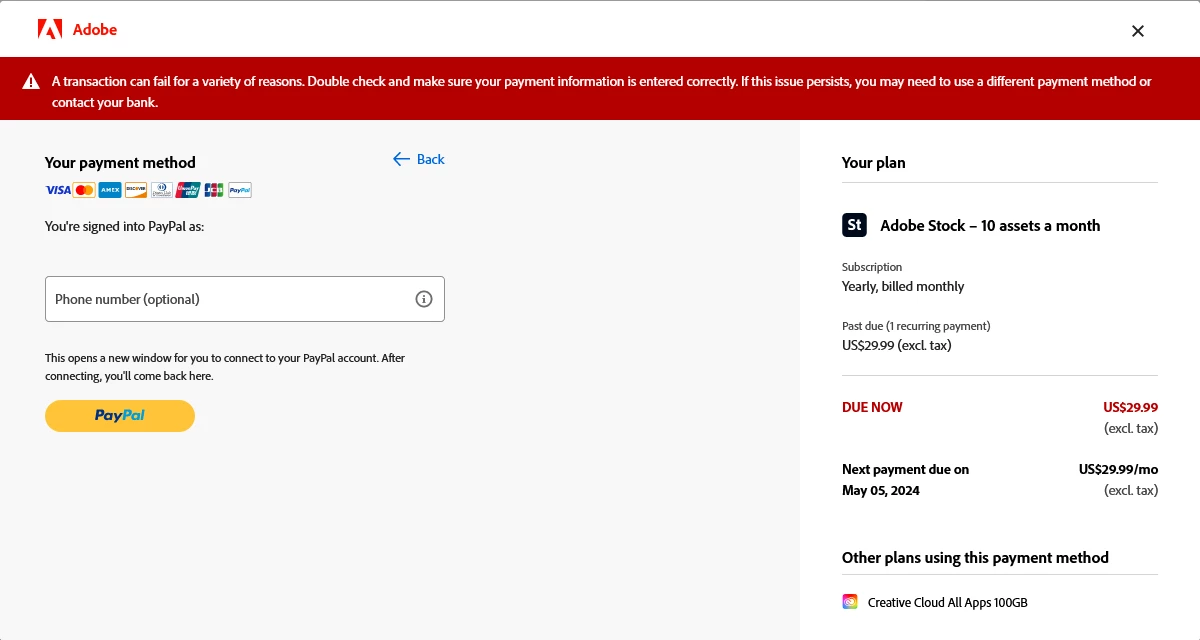Image resolution: width=1200 pixels, height=640 pixels.
Task: Click the Adobe logo icon
Action: tap(50, 30)
